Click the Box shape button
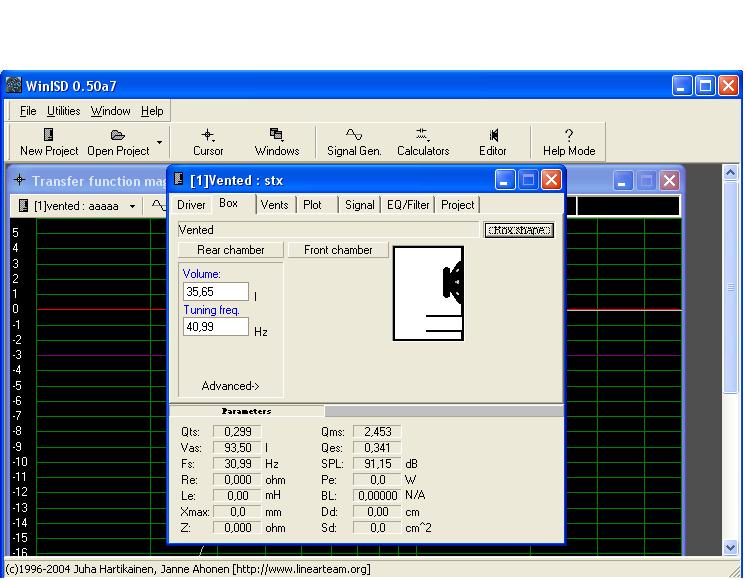Viewport: 746px width, 580px height. point(519,230)
